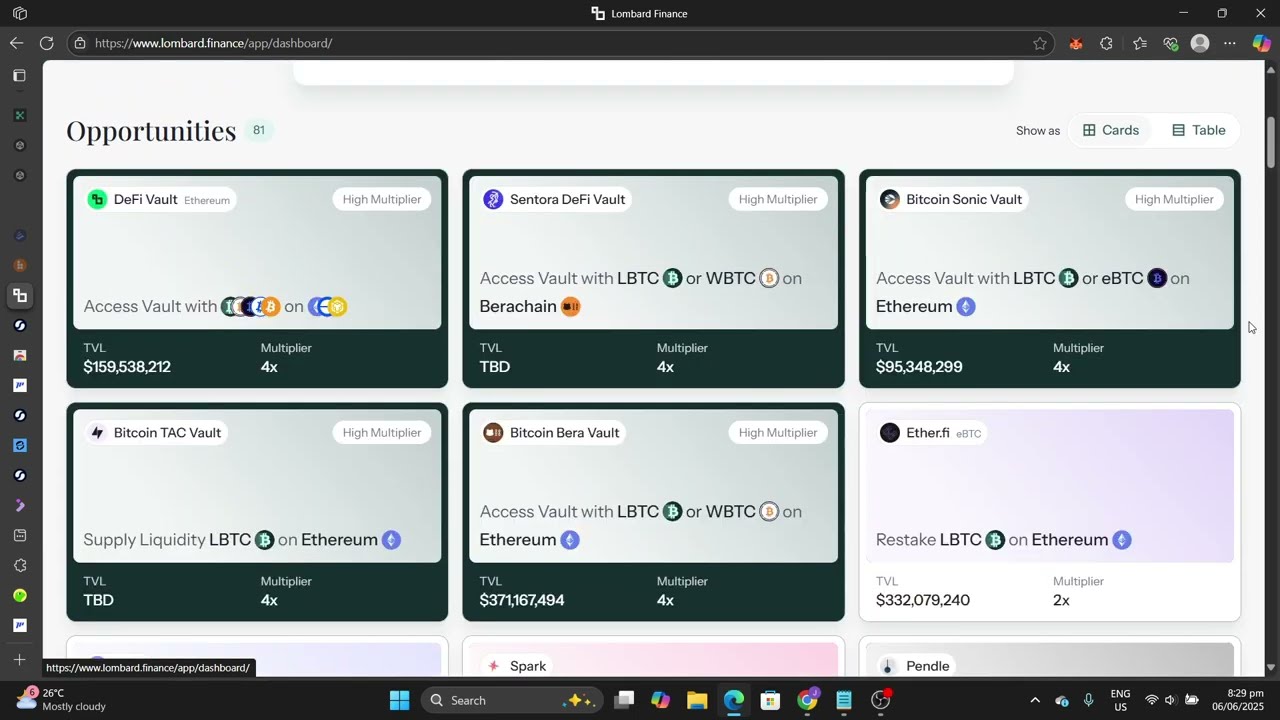Click the Ether.fi TVL $332,079,240

923,600
